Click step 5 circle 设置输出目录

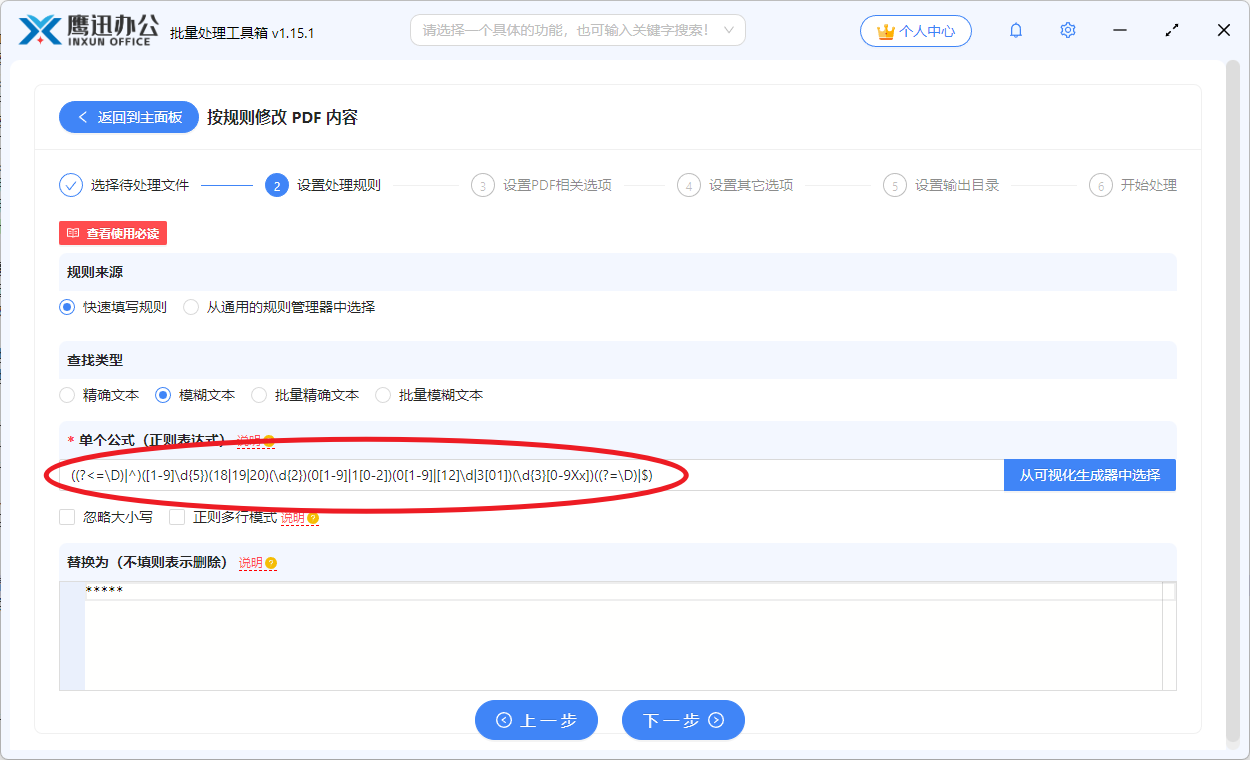(x=895, y=185)
